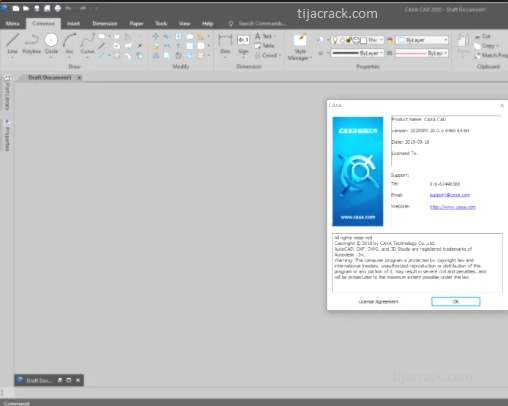Screen dimensions: 508x406
Task: Open the color ByLayer dropdown
Action: [446, 40]
